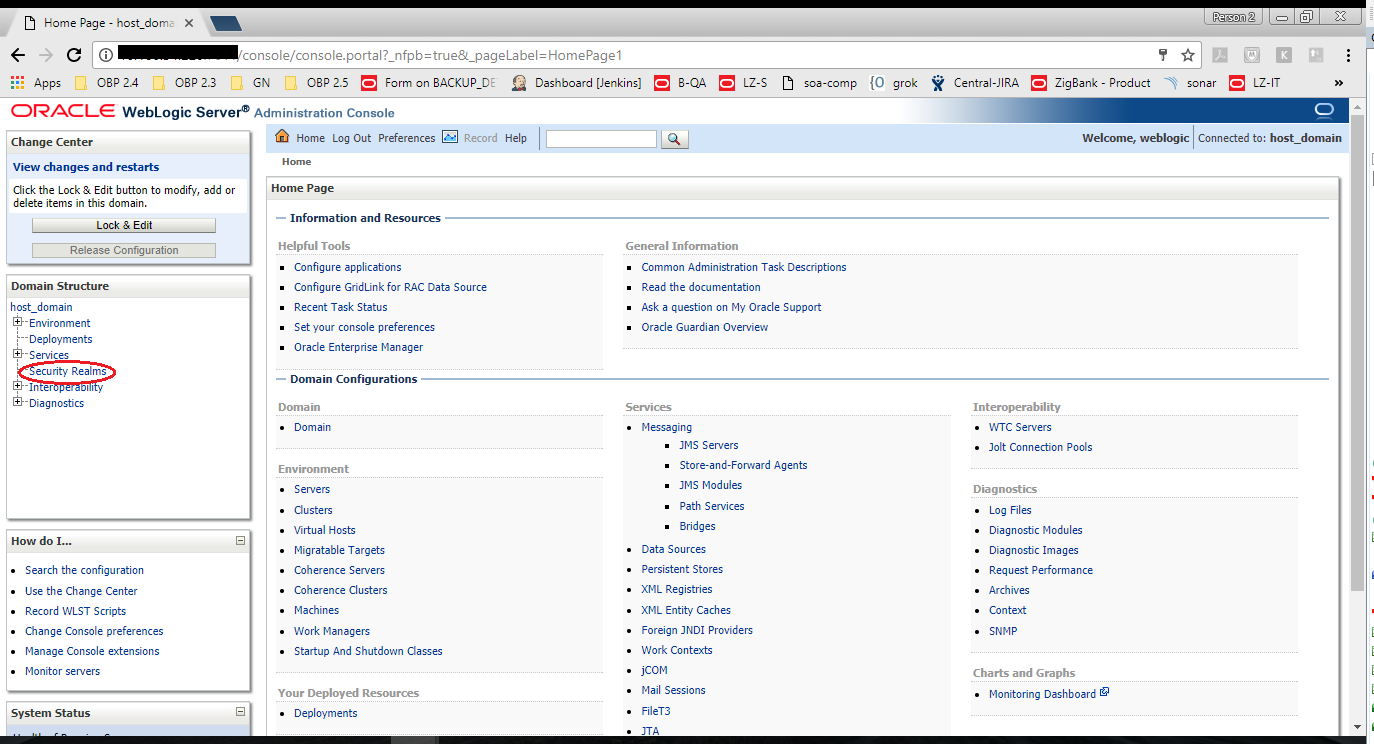The height and width of the screenshot is (744, 1374).
Task: Open the Data Sources link
Action: pyautogui.click(x=673, y=549)
